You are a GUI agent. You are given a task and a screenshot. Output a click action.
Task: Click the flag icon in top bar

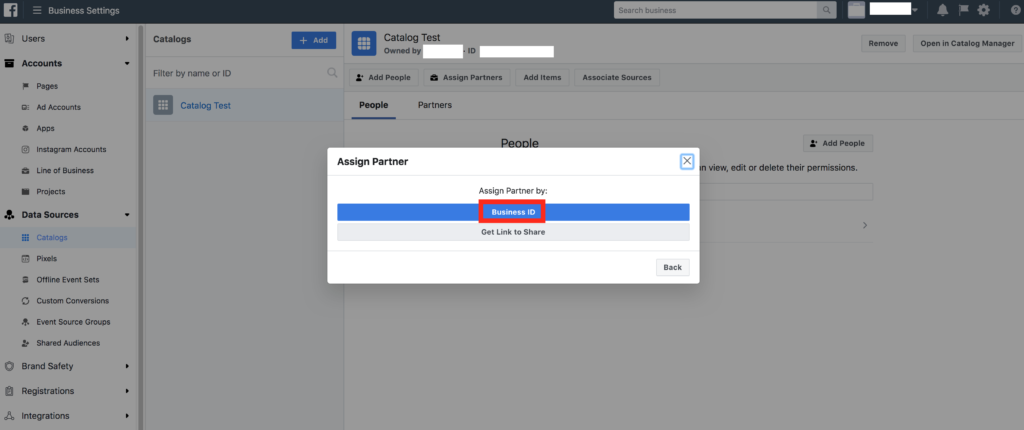(x=963, y=10)
